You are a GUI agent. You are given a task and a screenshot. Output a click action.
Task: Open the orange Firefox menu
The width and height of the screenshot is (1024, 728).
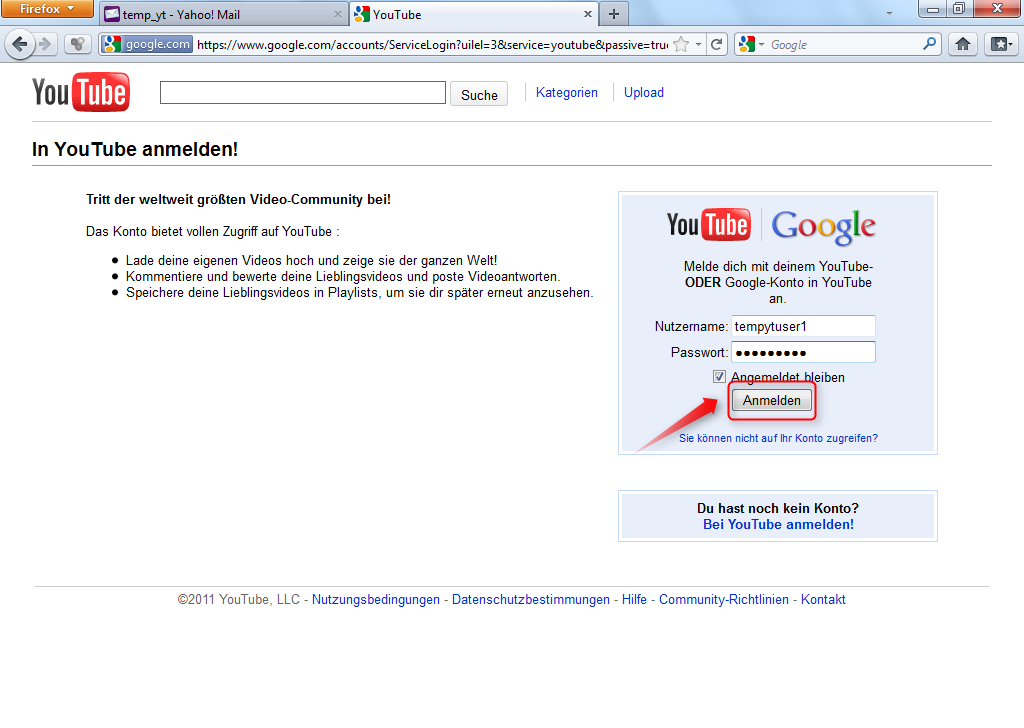(46, 9)
